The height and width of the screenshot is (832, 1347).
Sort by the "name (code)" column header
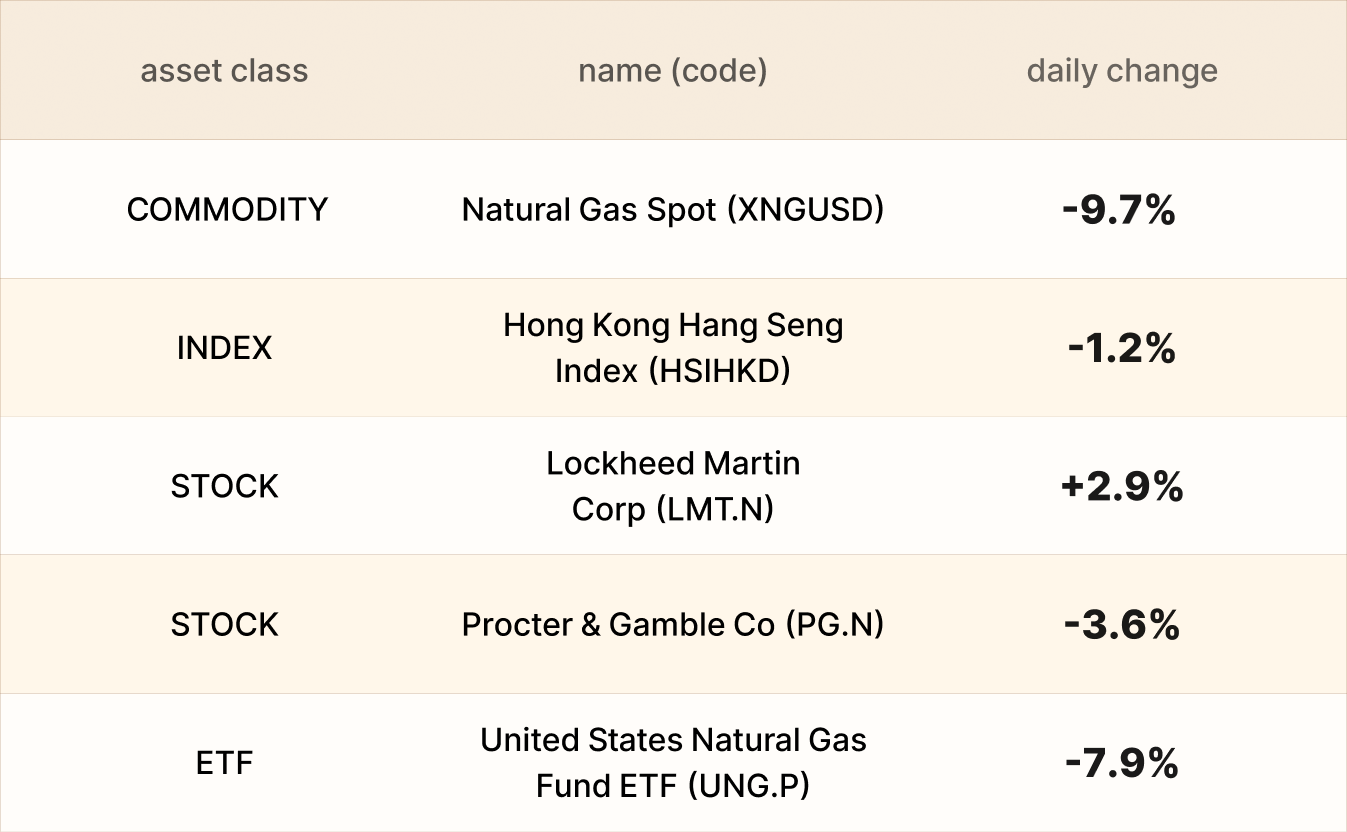tap(672, 71)
